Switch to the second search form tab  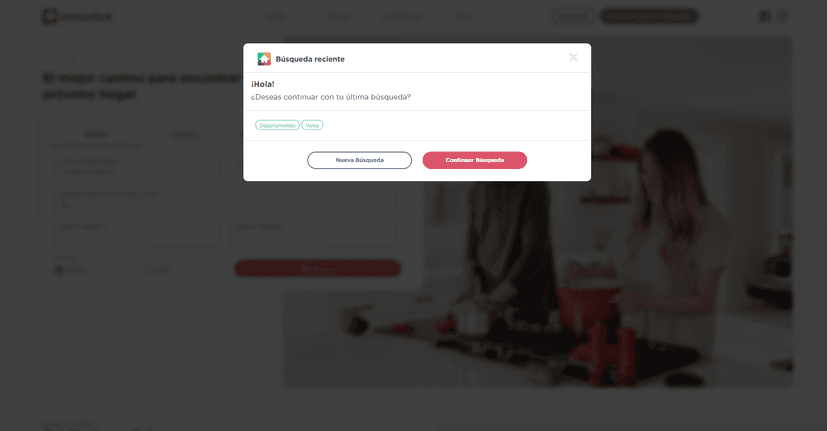[186, 135]
